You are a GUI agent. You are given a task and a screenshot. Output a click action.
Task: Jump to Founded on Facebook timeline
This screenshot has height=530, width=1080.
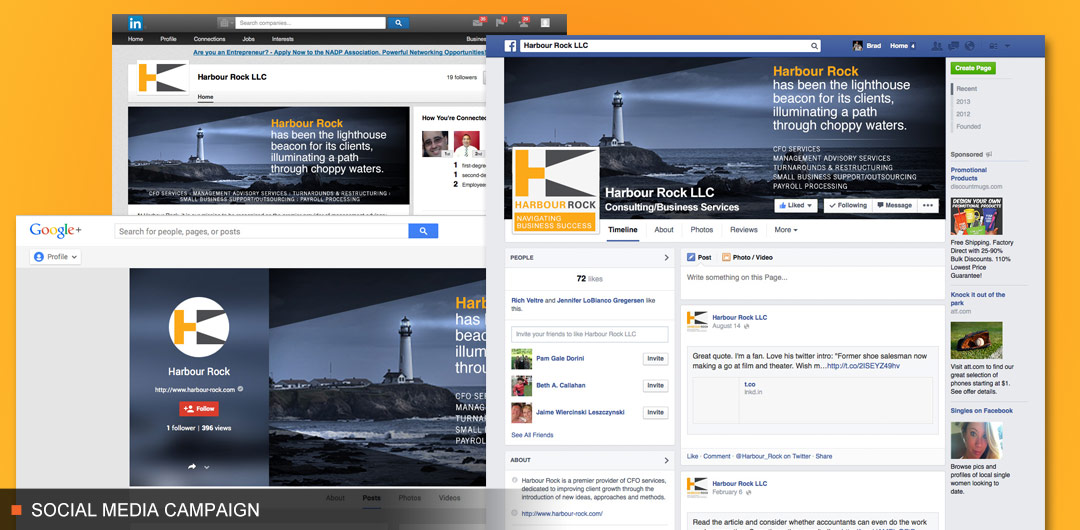coord(968,127)
